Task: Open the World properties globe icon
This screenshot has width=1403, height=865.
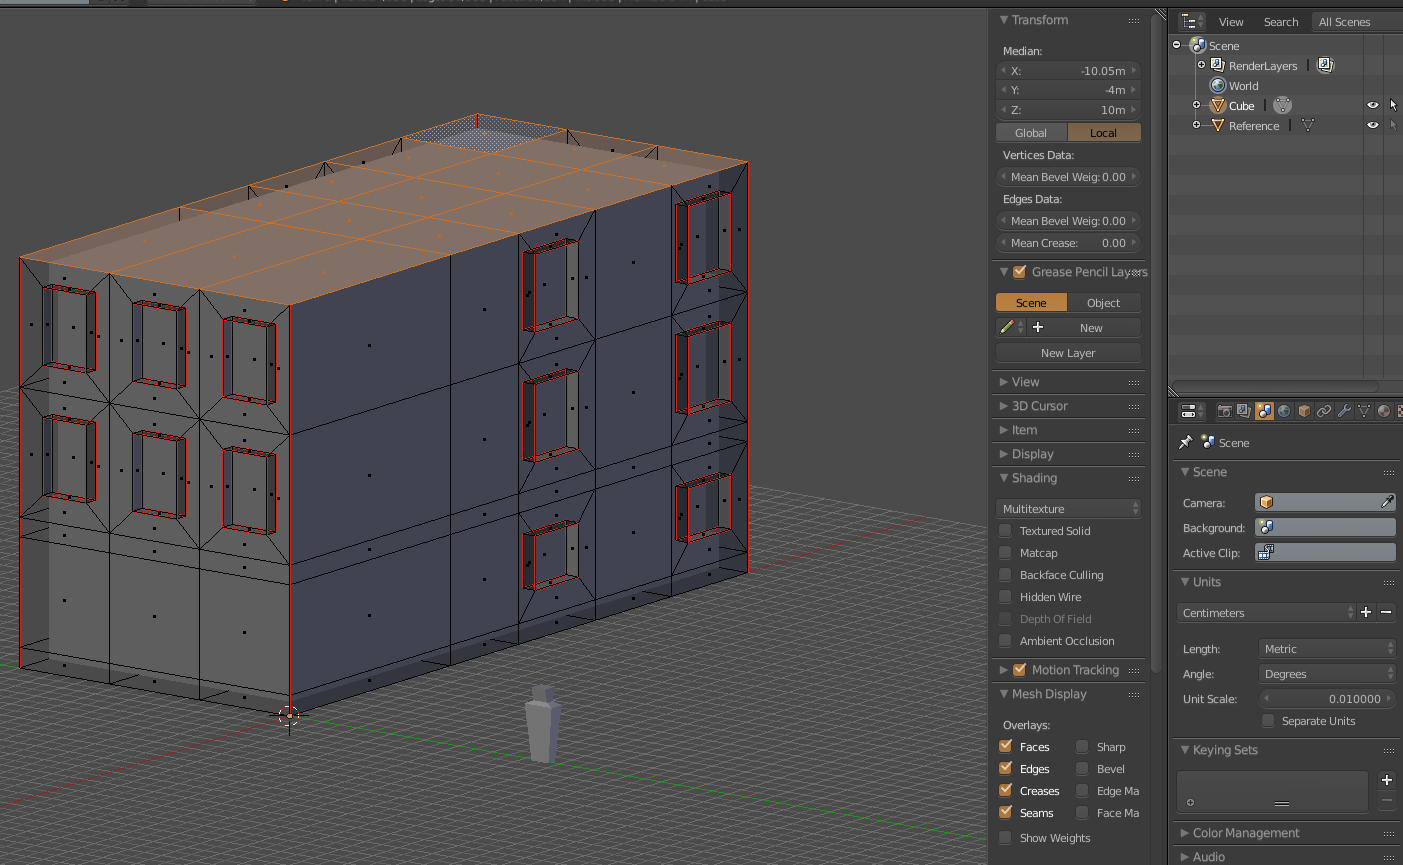Action: click(x=1285, y=410)
